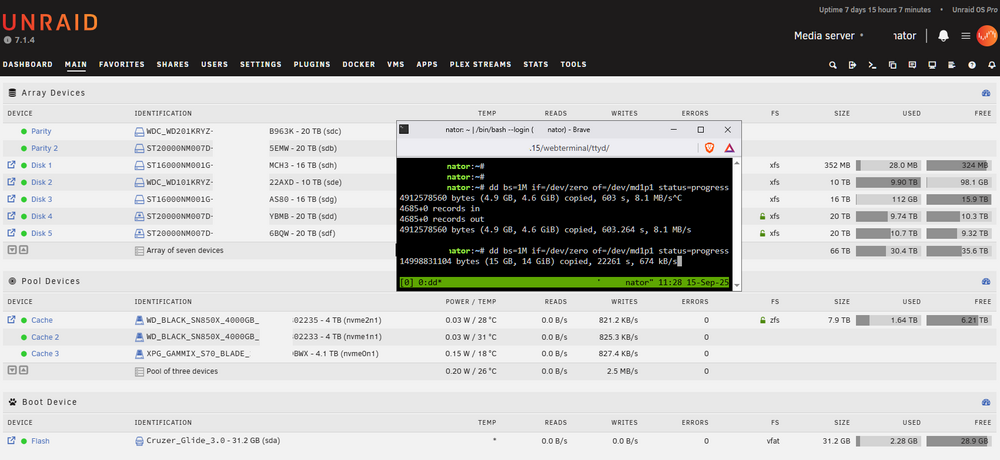Open the system info monitor icon
Viewport: 1000px width, 460px height.
(932, 65)
